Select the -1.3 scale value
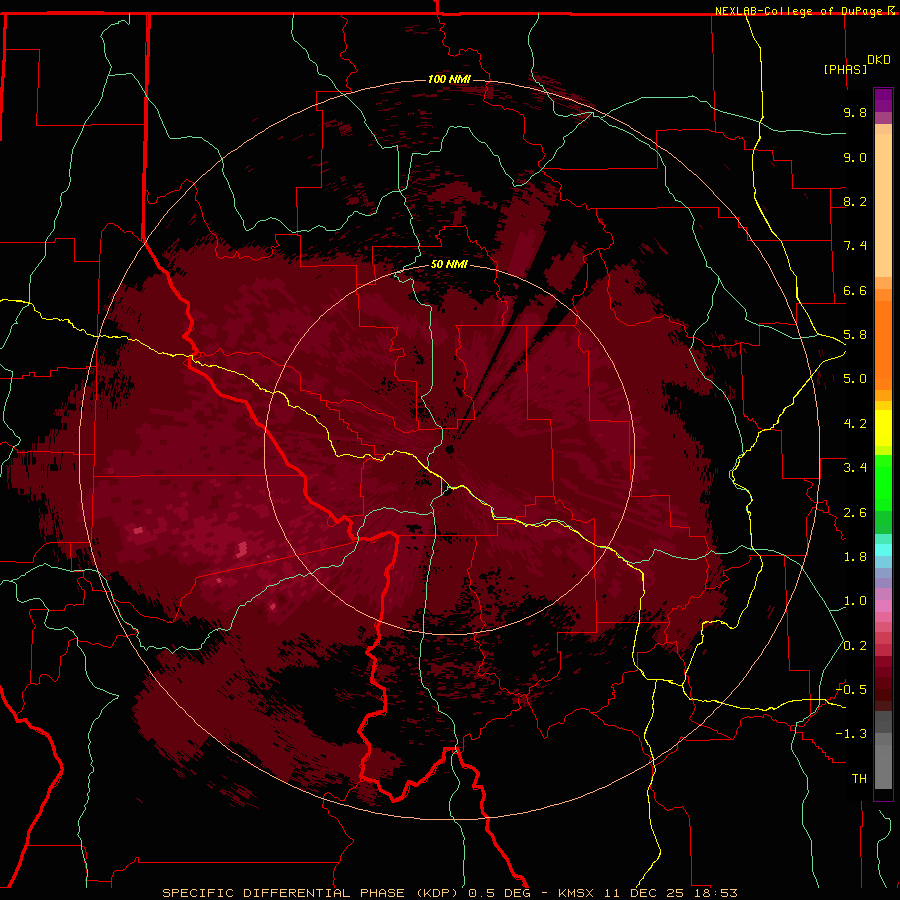 [852, 734]
